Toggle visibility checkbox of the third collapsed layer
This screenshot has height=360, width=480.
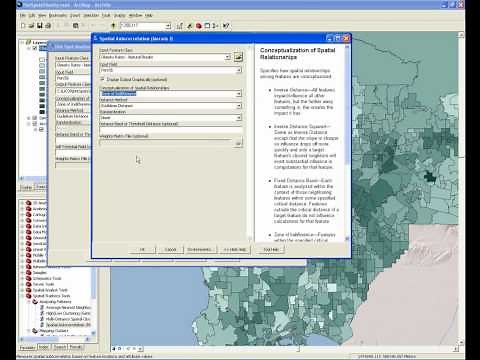35,124
